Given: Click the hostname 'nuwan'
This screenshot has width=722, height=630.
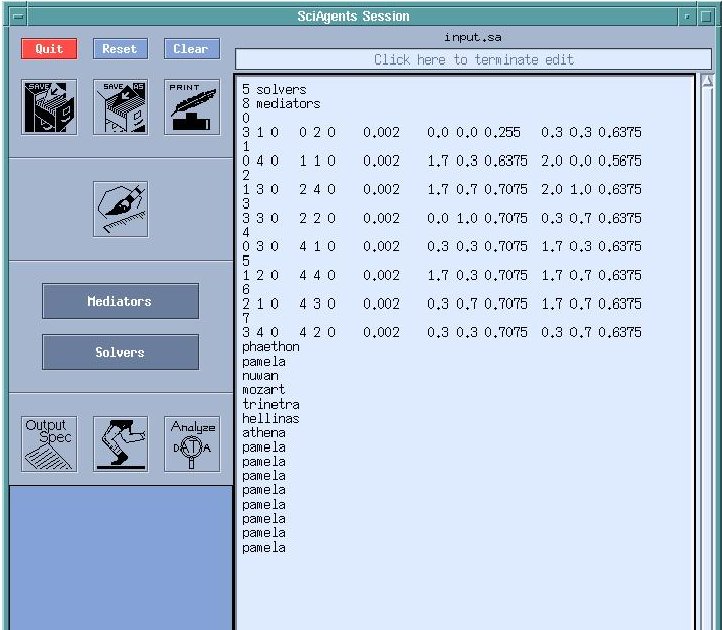Looking at the screenshot, I should (260, 376).
